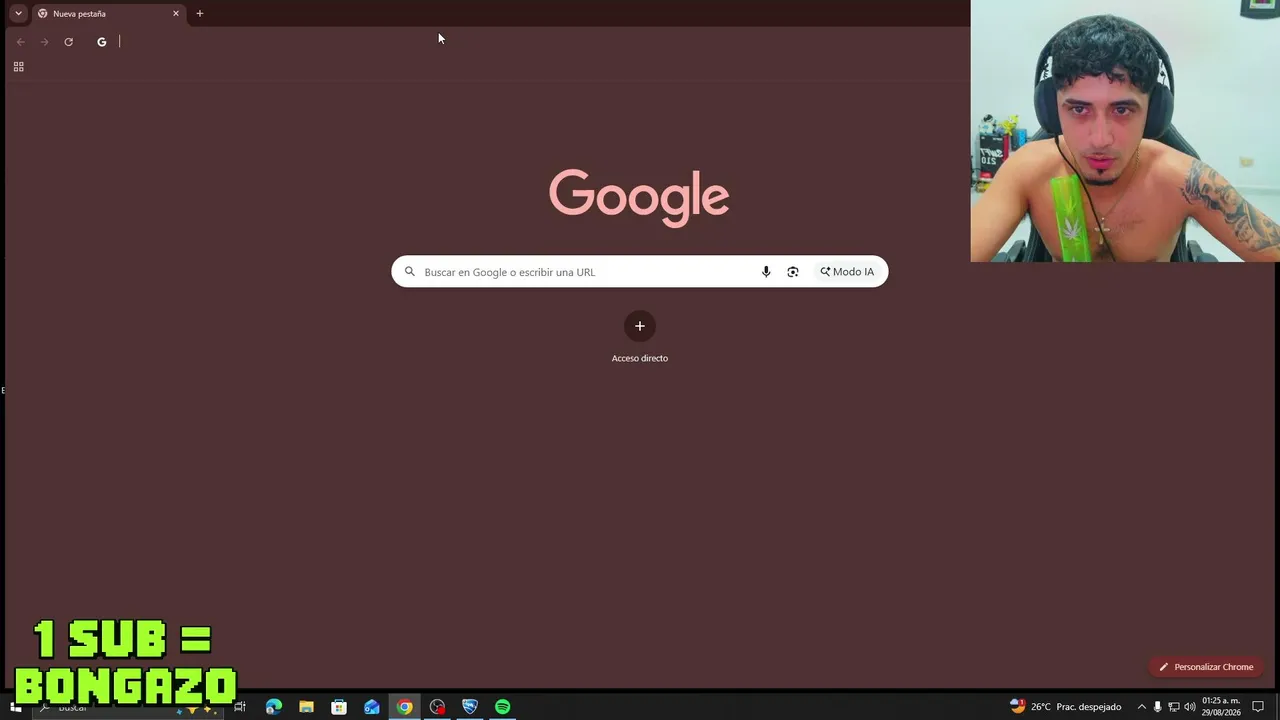Click the microphone icon in system tray
This screenshot has width=1280, height=720.
[x=1158, y=707]
